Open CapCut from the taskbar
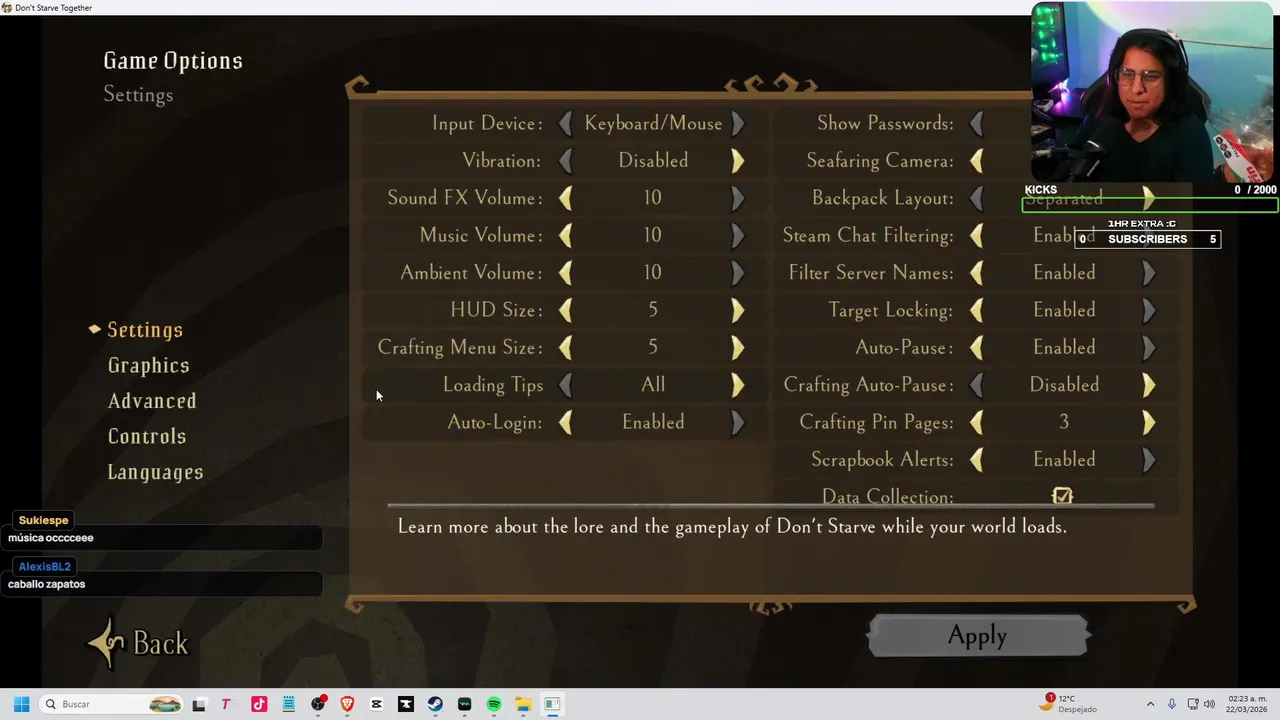1280x720 pixels. 376,704
